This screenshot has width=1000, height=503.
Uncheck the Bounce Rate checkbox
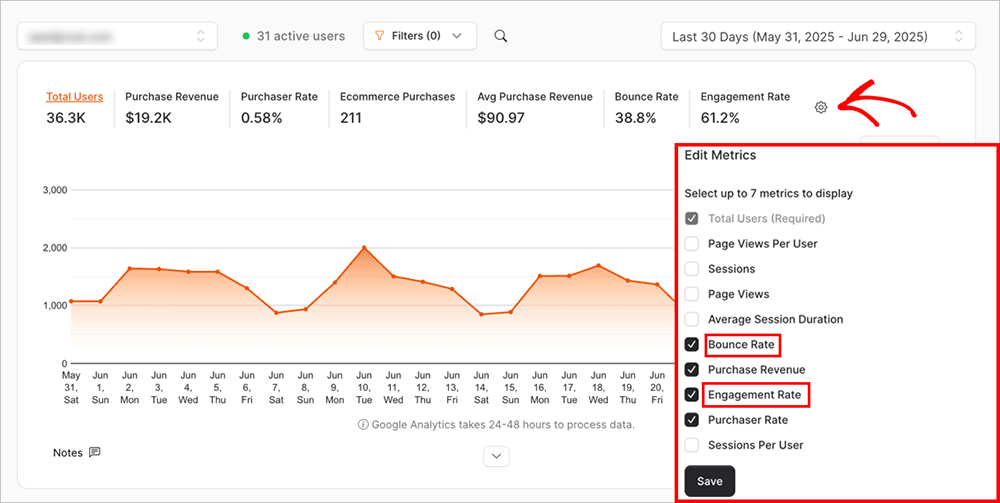(691, 344)
